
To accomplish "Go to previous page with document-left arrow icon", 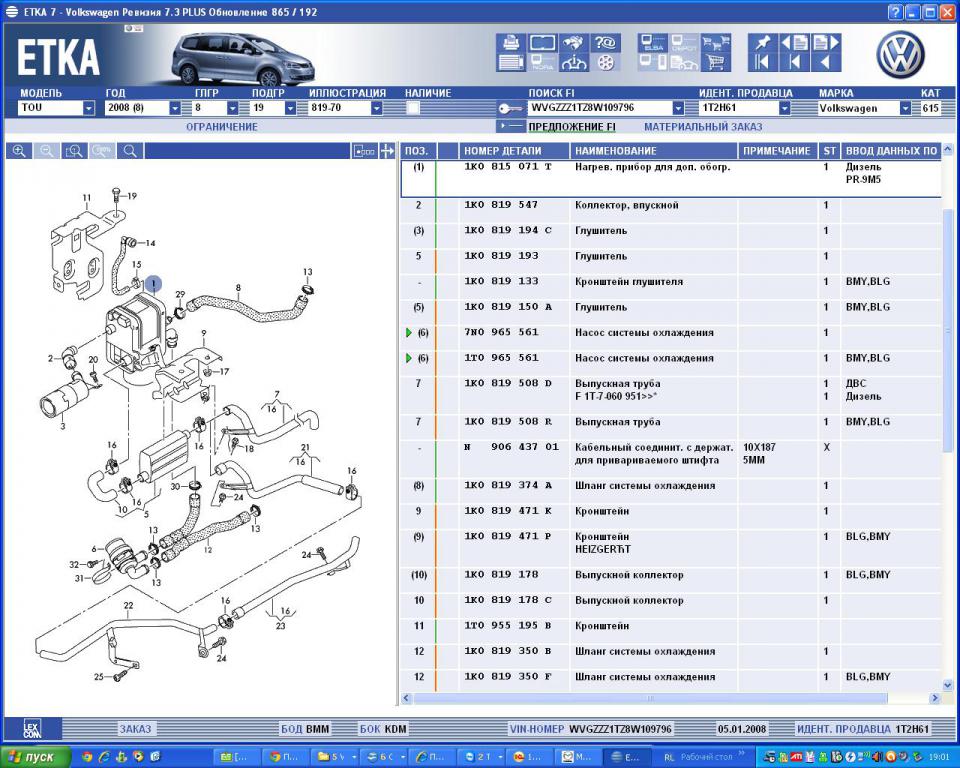I will (795, 43).
